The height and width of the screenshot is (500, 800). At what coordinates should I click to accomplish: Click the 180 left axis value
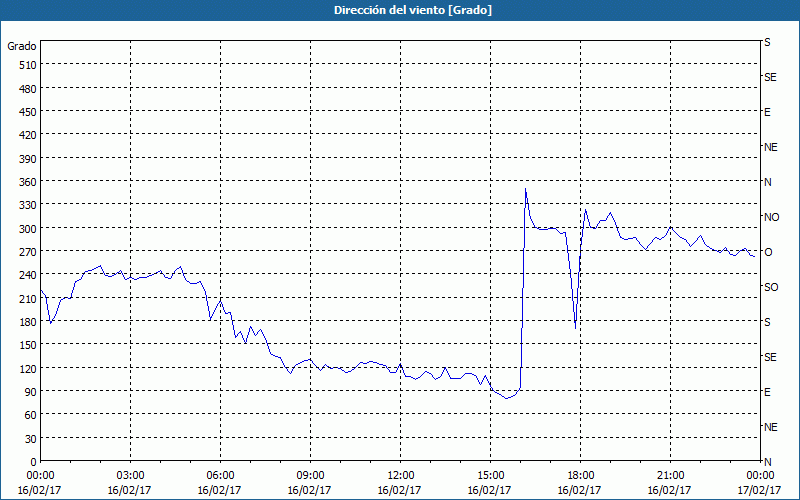point(28,321)
